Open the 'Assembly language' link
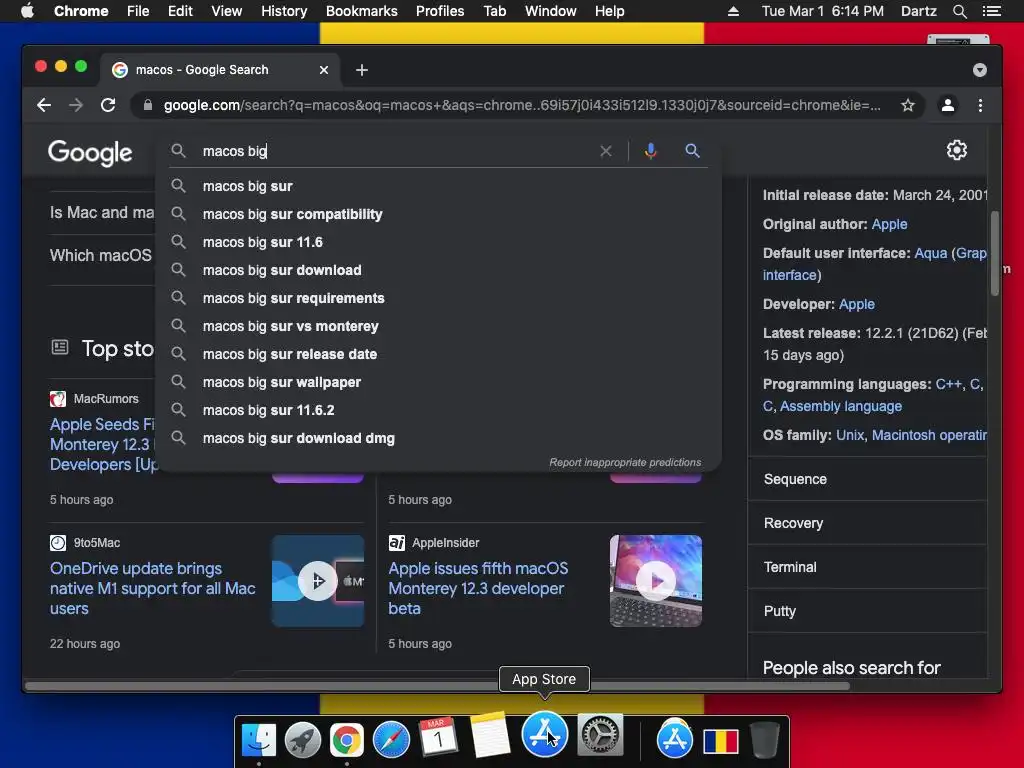The height and width of the screenshot is (768, 1024). pyautogui.click(x=840, y=406)
